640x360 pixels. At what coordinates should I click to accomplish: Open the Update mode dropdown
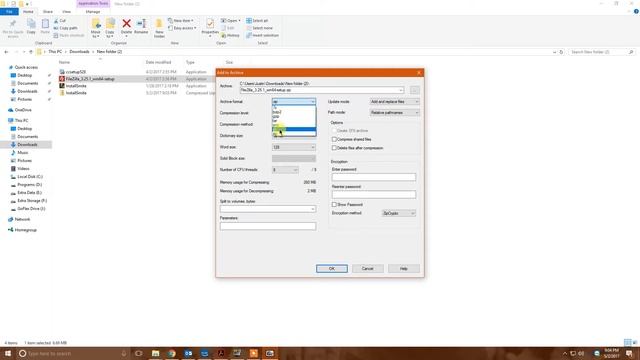click(394, 102)
